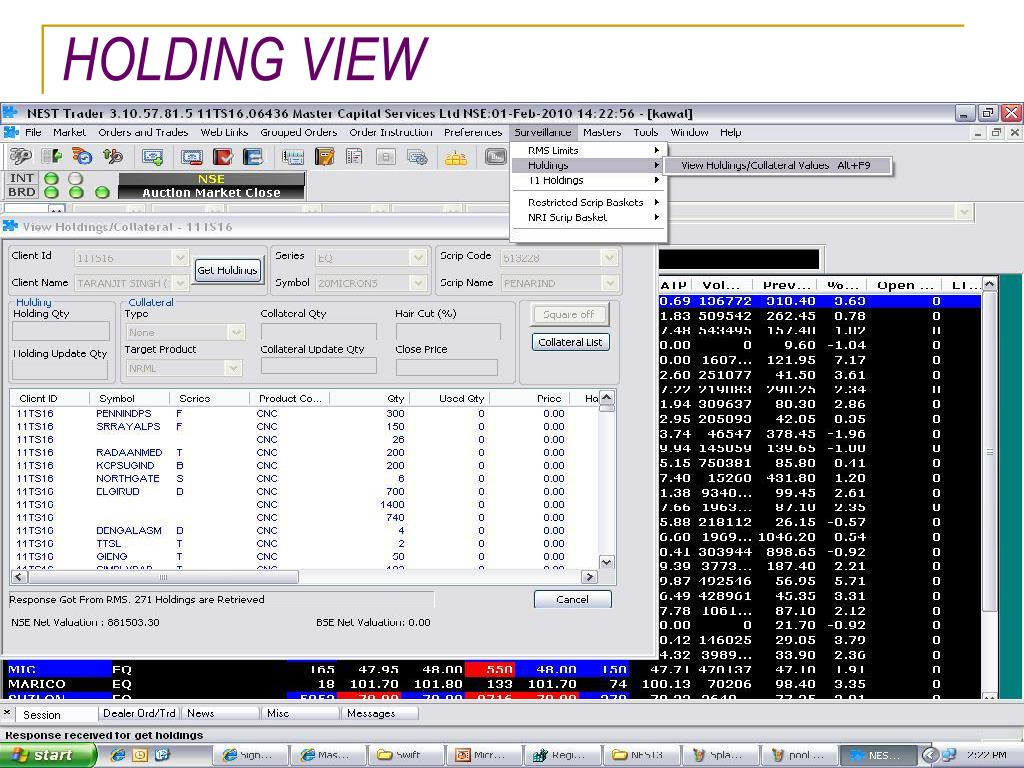This screenshot has height=768, width=1024.
Task: Select NRI Scrip Basket menu entry
Action: pos(588,217)
